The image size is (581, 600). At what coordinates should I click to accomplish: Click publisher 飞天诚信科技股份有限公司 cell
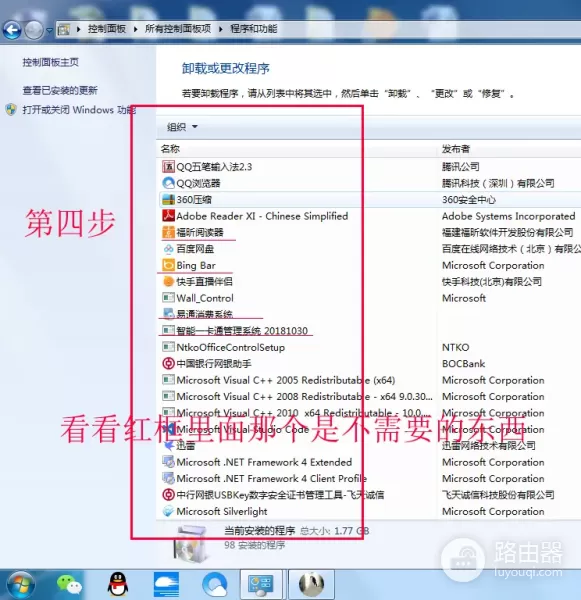tap(498, 495)
